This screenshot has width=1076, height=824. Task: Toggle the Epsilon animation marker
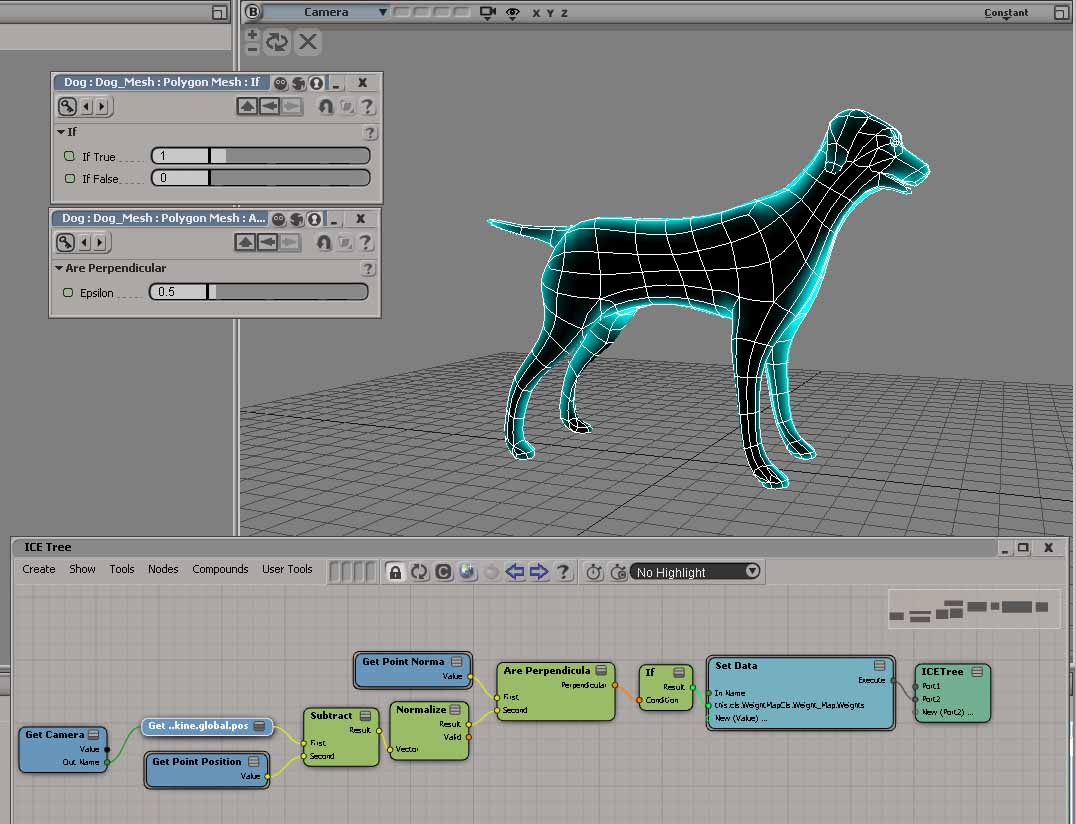68,293
